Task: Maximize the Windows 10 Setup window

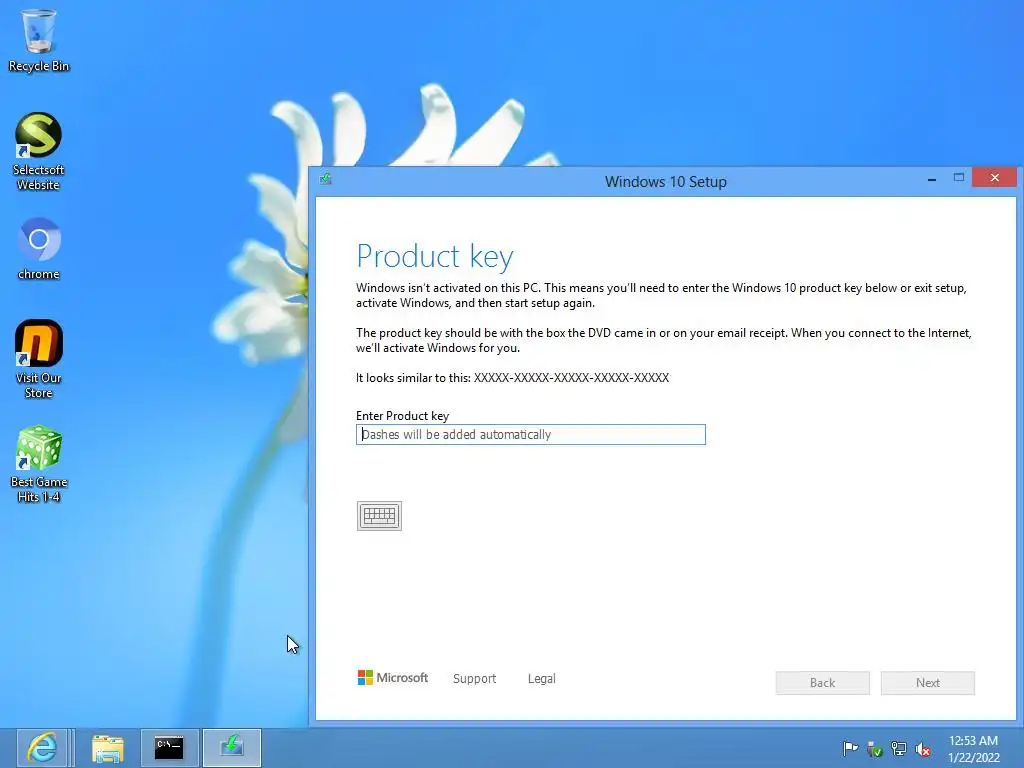Action: tap(959, 178)
